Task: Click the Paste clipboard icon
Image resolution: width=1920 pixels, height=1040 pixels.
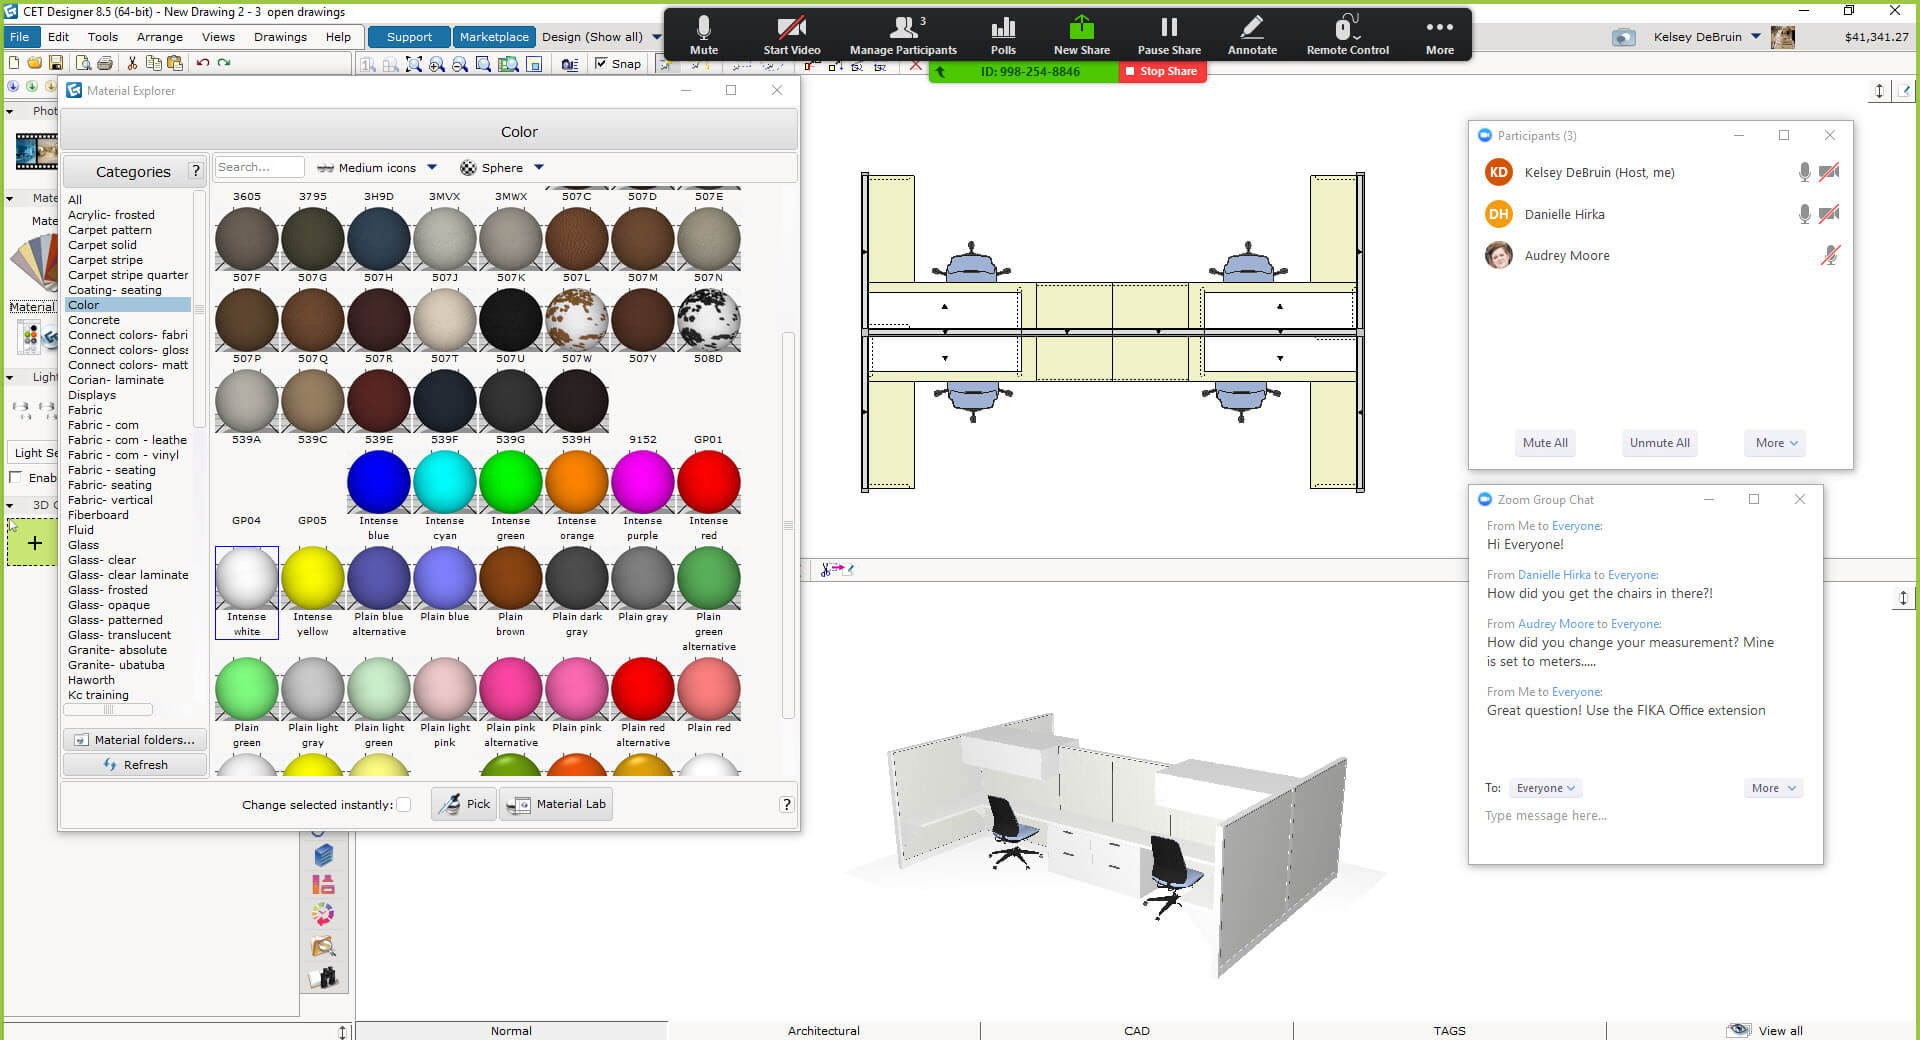Action: 175,63
